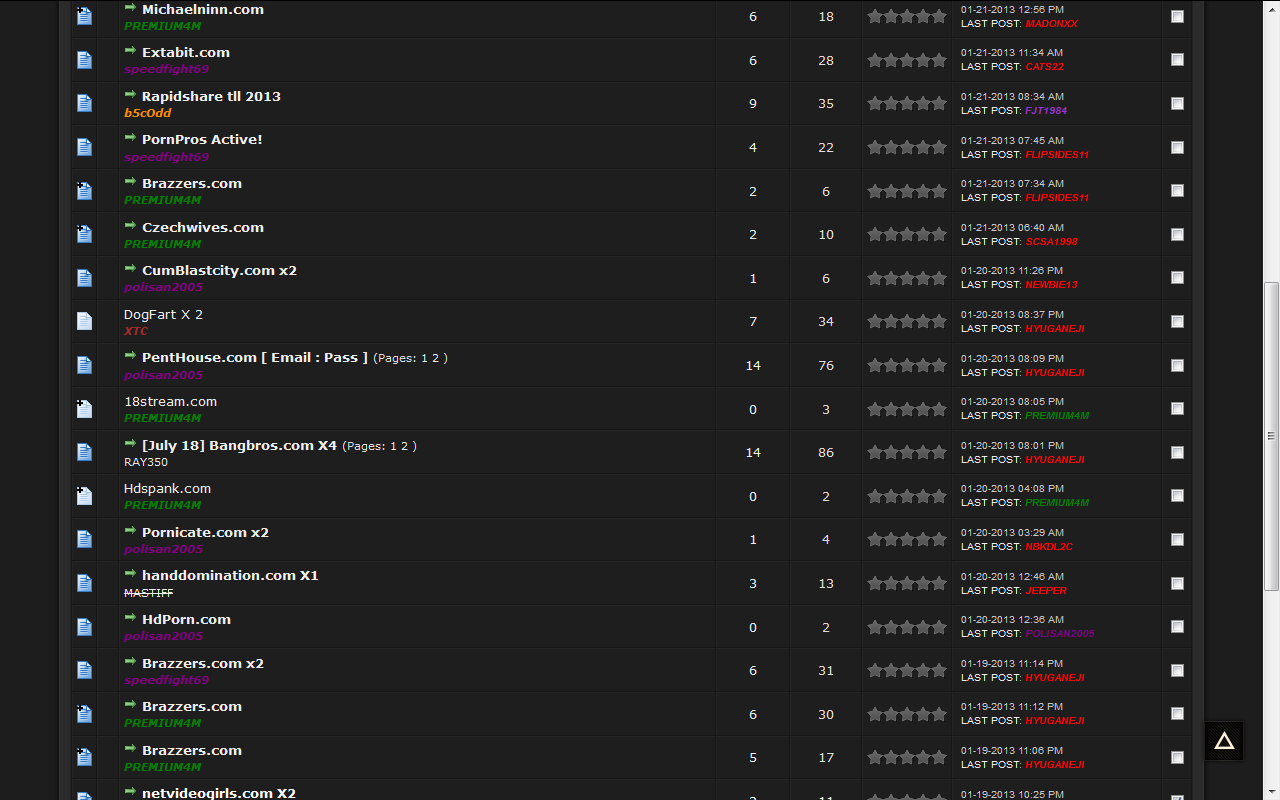Click the green arrow before Extabit.com
Viewport: 1280px width, 800px height.
[x=130, y=51]
